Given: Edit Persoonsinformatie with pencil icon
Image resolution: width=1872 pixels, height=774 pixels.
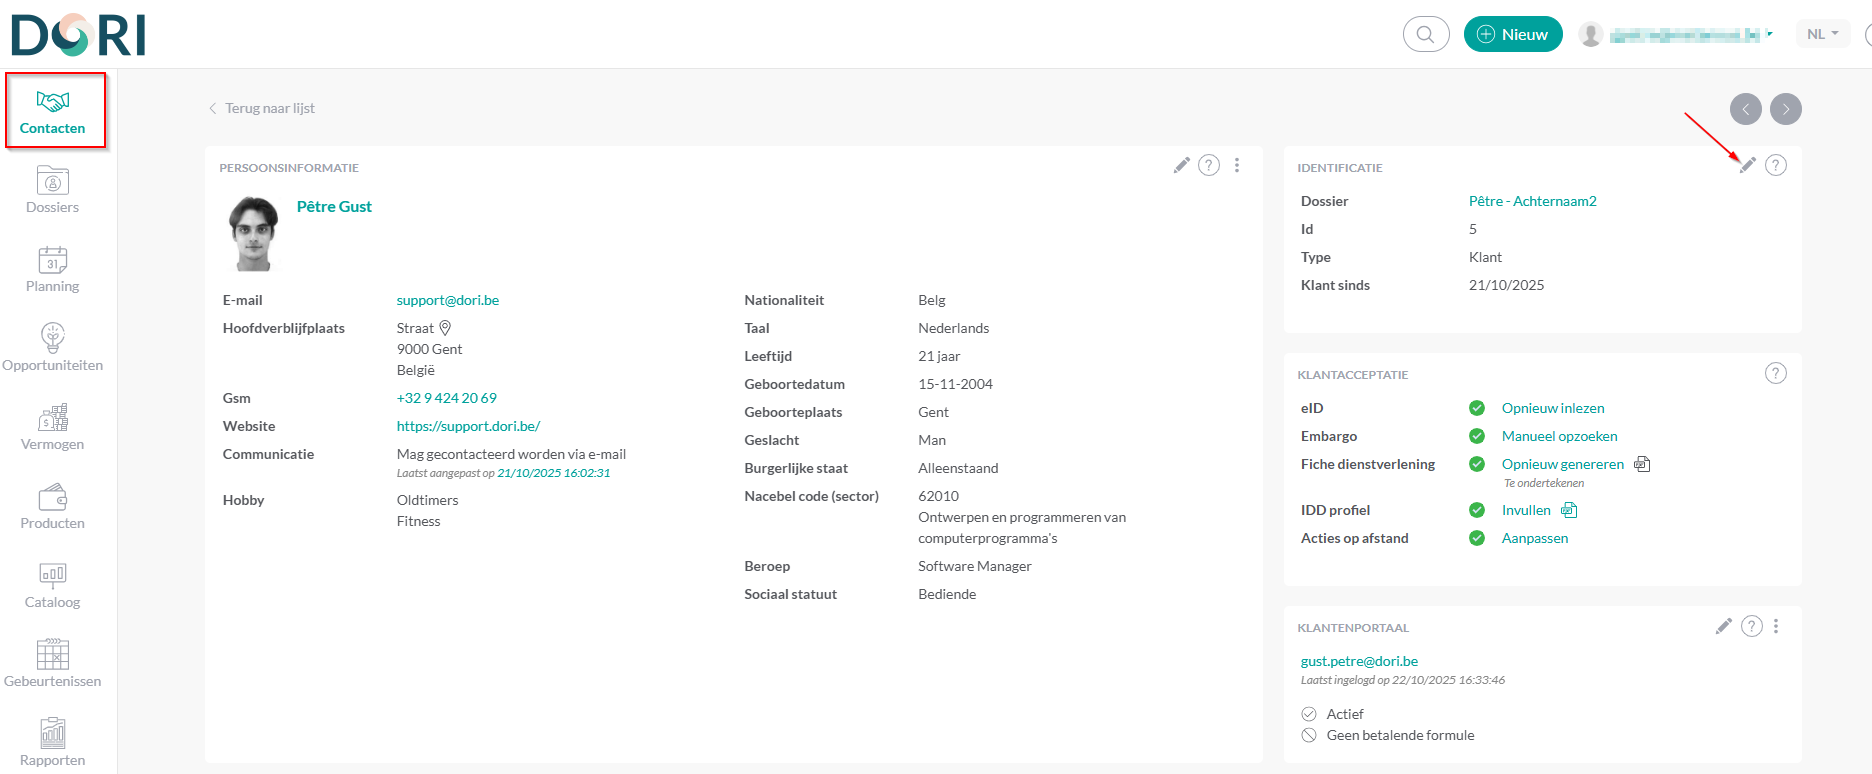Looking at the screenshot, I should pyautogui.click(x=1182, y=165).
